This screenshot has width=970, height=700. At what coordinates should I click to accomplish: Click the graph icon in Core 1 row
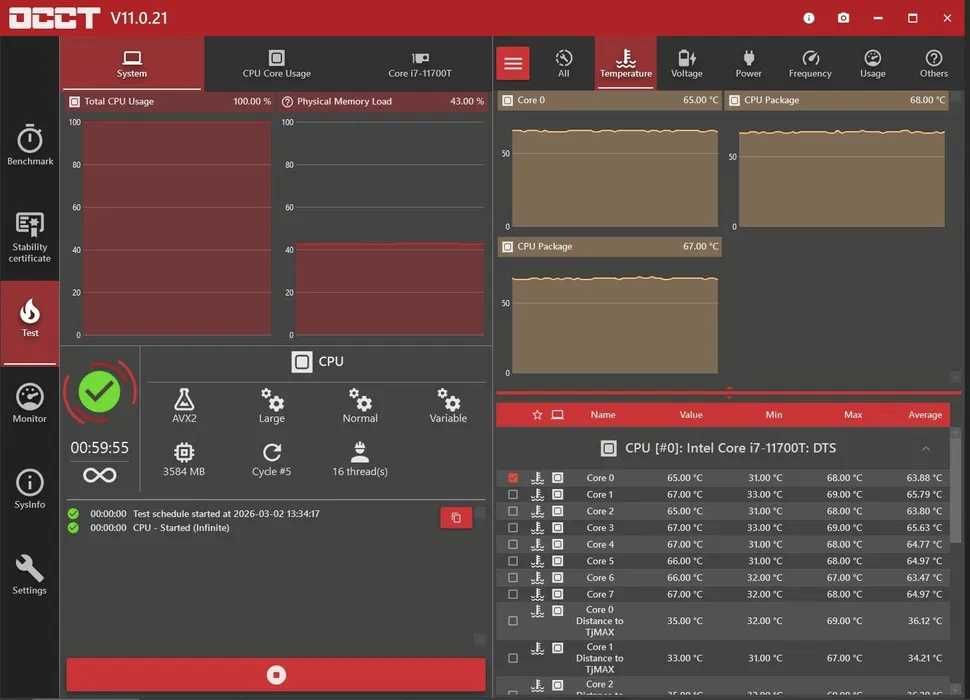[557, 495]
